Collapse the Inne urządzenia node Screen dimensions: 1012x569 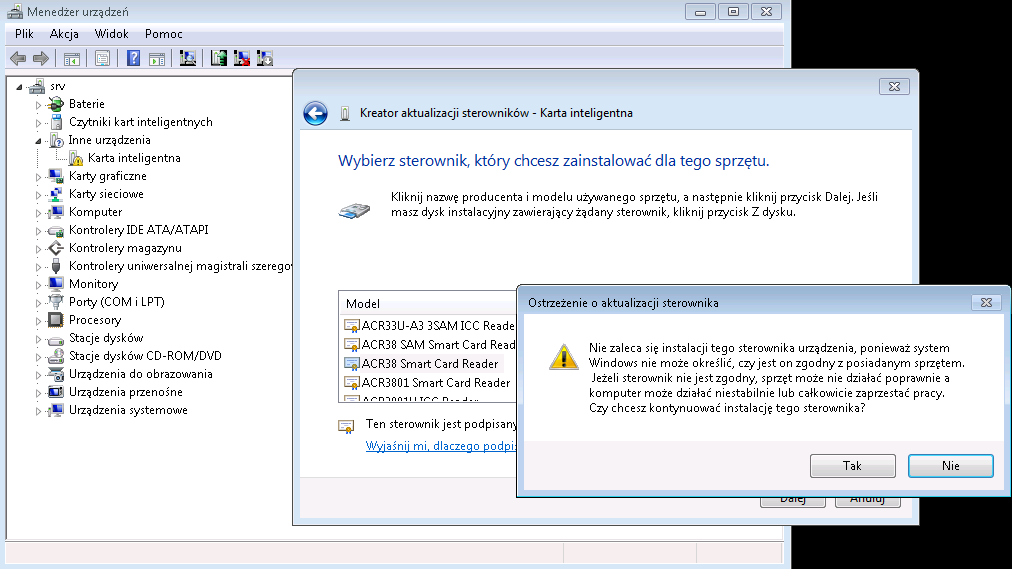pyautogui.click(x=38, y=141)
